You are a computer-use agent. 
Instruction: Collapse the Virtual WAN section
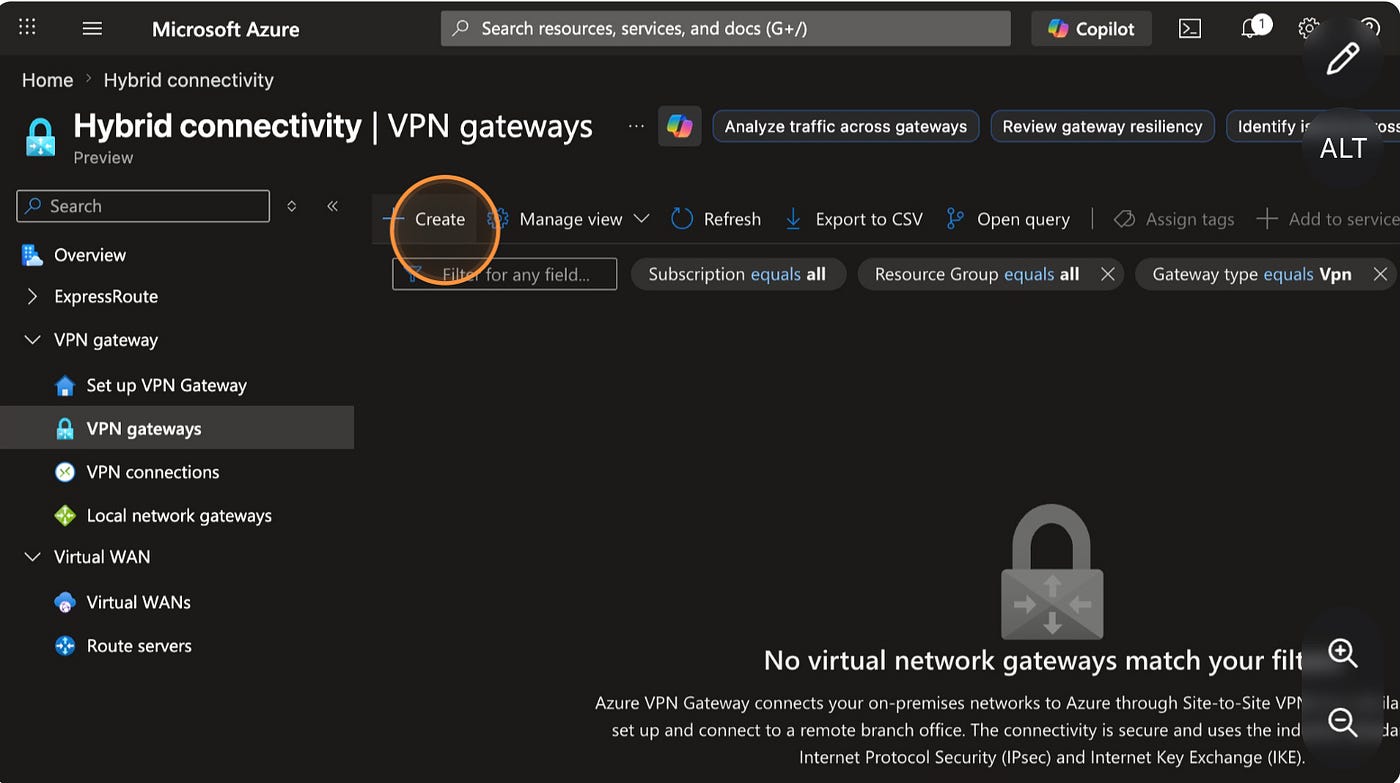32,557
